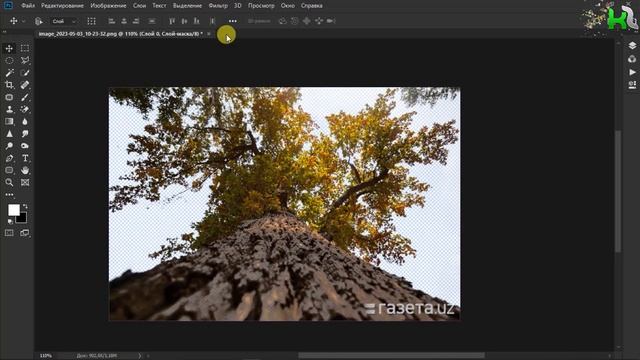Toggle Quick Mask mode
The width and height of the screenshot is (640, 360).
(x=9, y=233)
